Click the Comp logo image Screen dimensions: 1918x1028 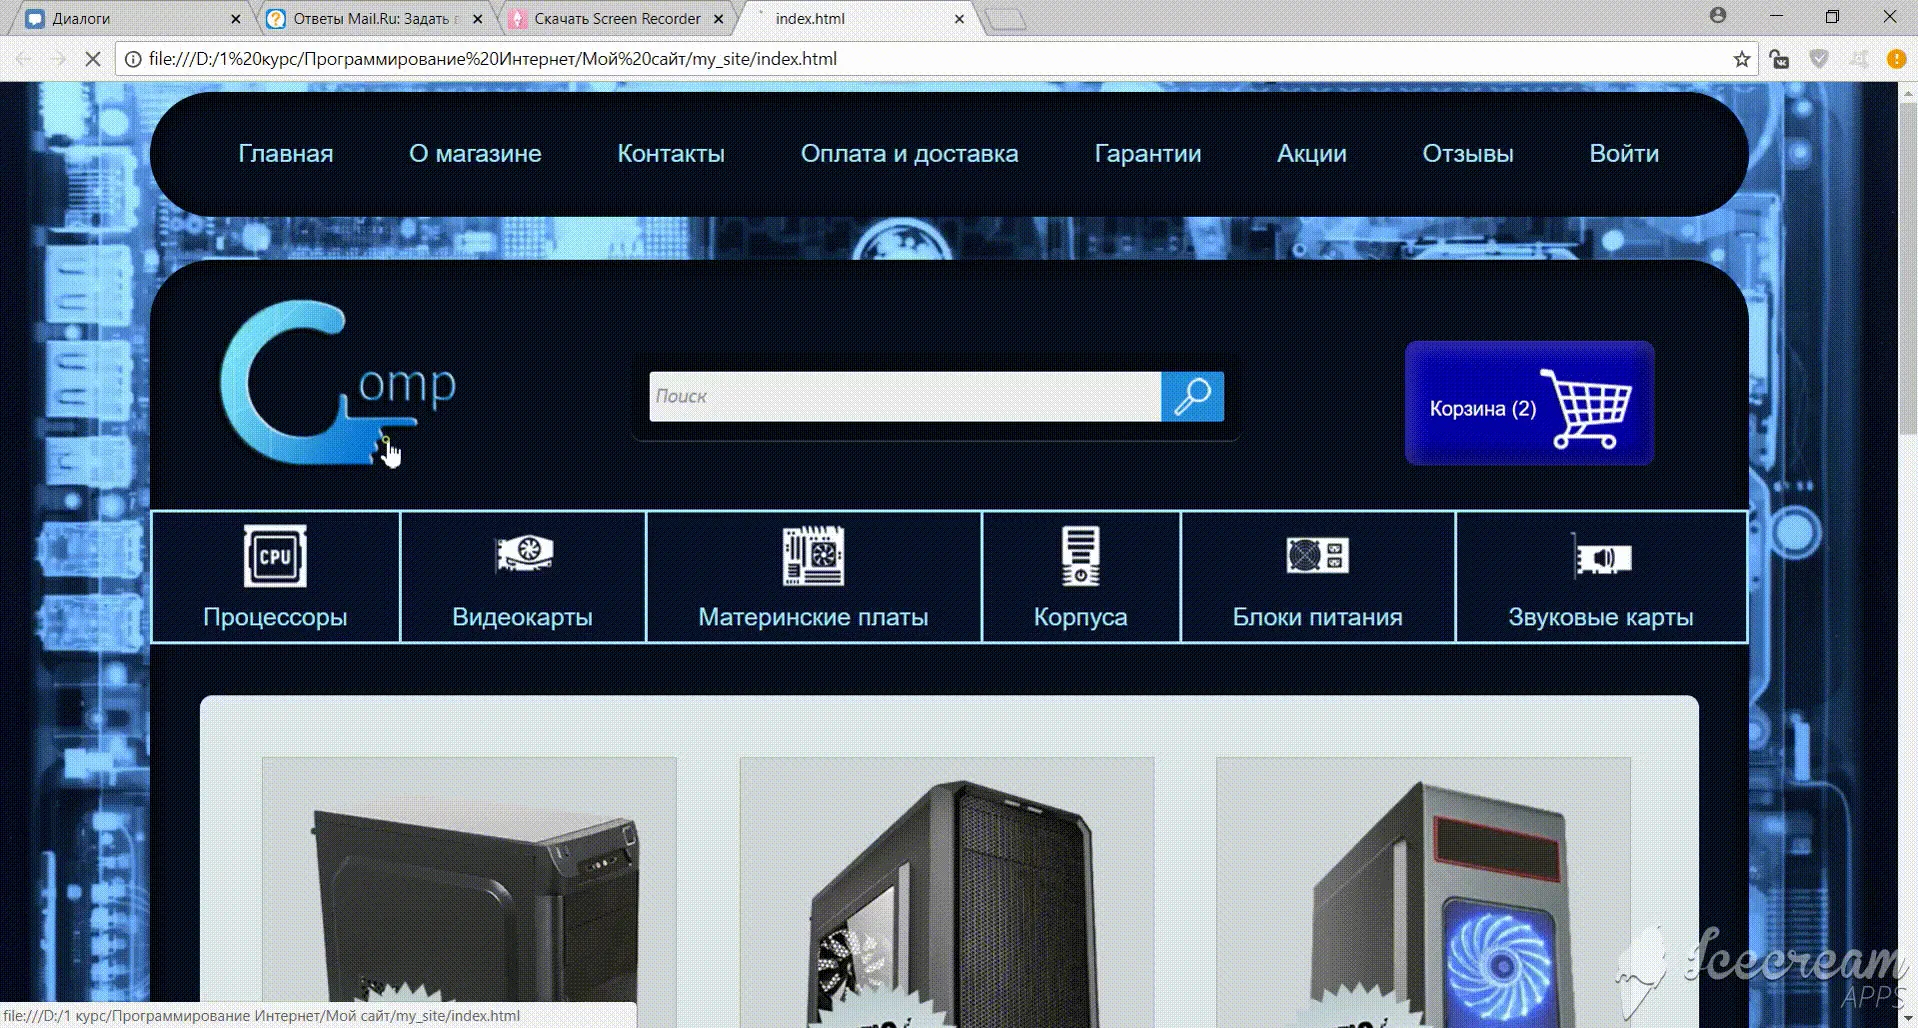[338, 383]
